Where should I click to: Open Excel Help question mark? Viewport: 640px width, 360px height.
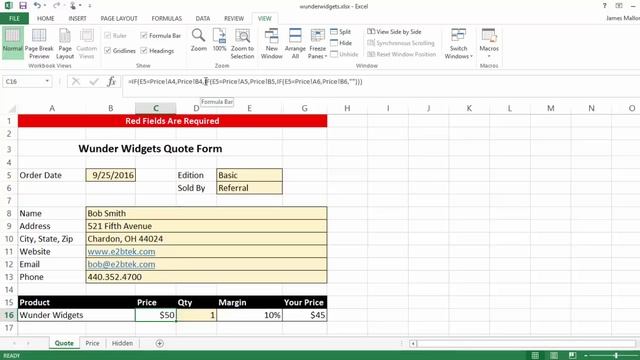604,6
